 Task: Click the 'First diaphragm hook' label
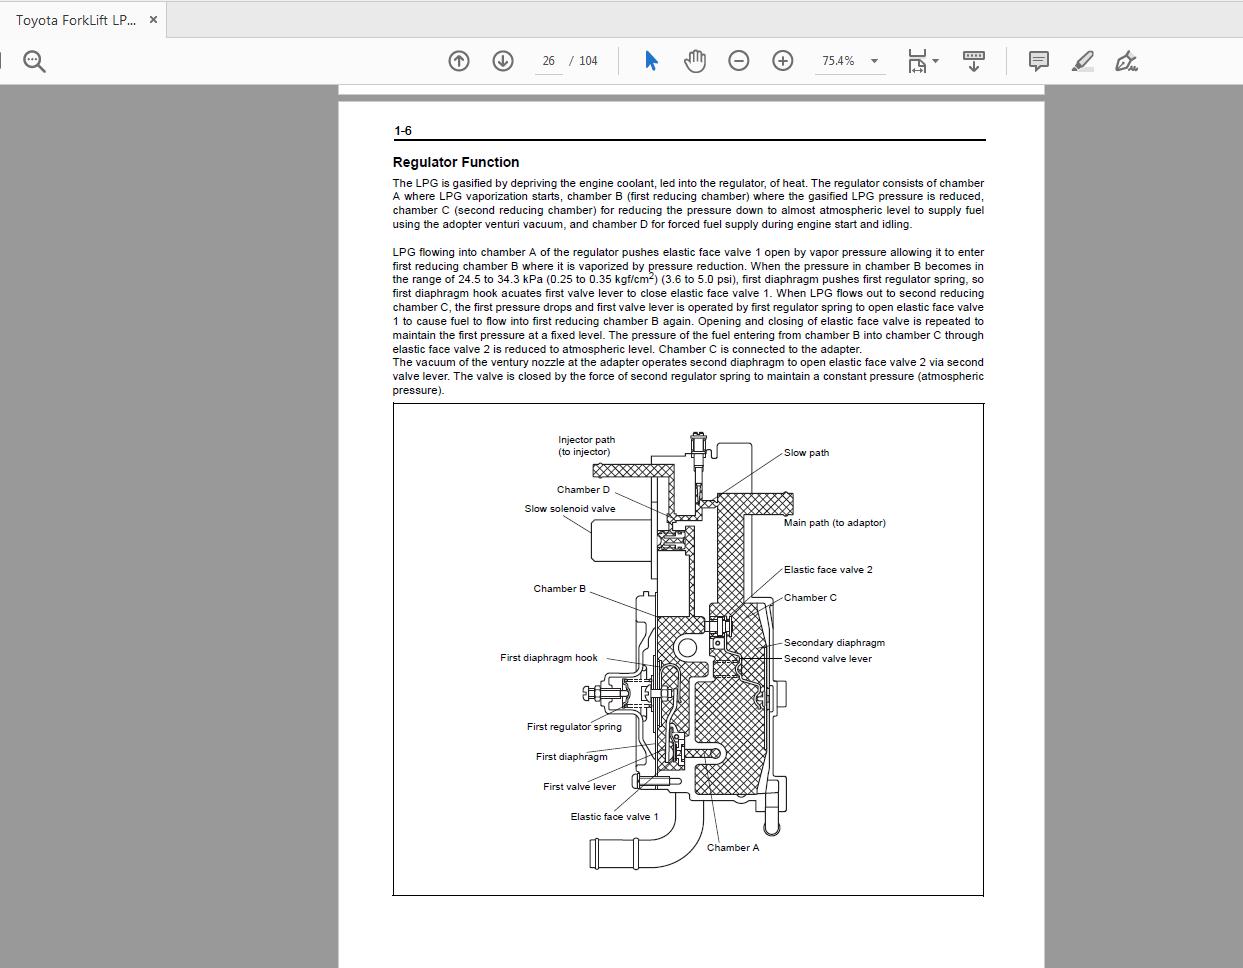549,658
